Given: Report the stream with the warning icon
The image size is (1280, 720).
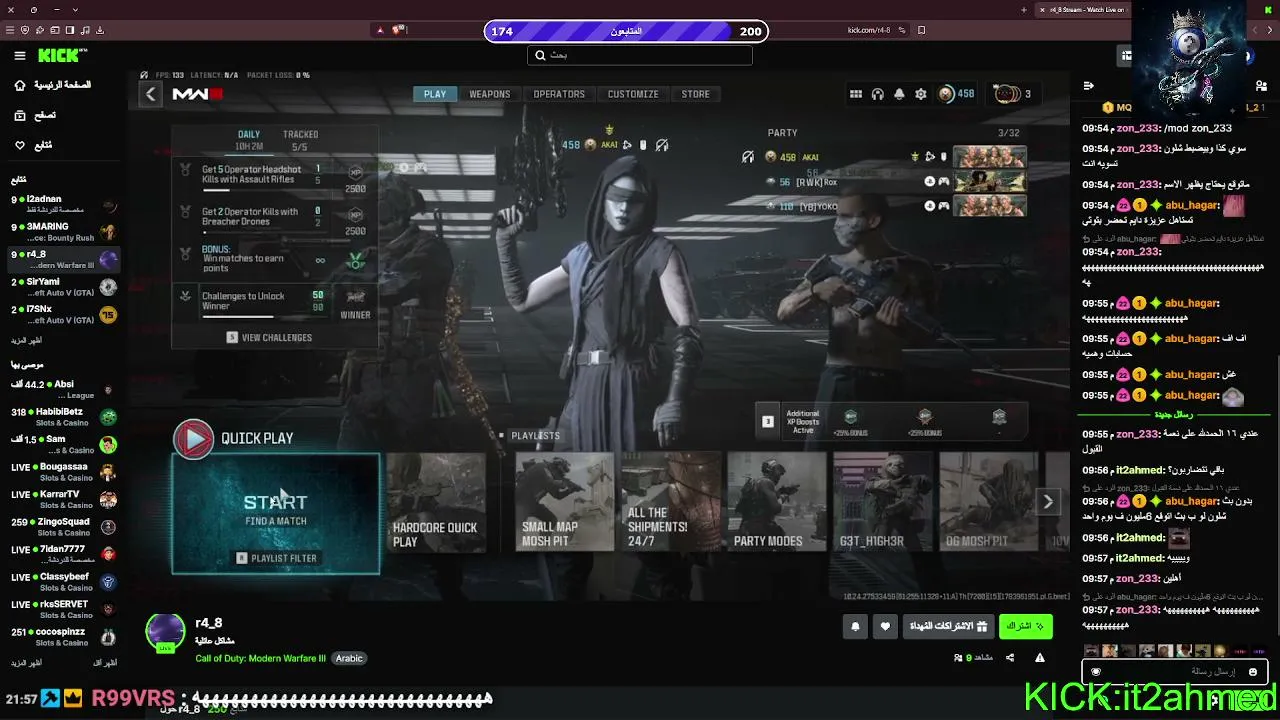Looking at the screenshot, I should click(x=1040, y=657).
